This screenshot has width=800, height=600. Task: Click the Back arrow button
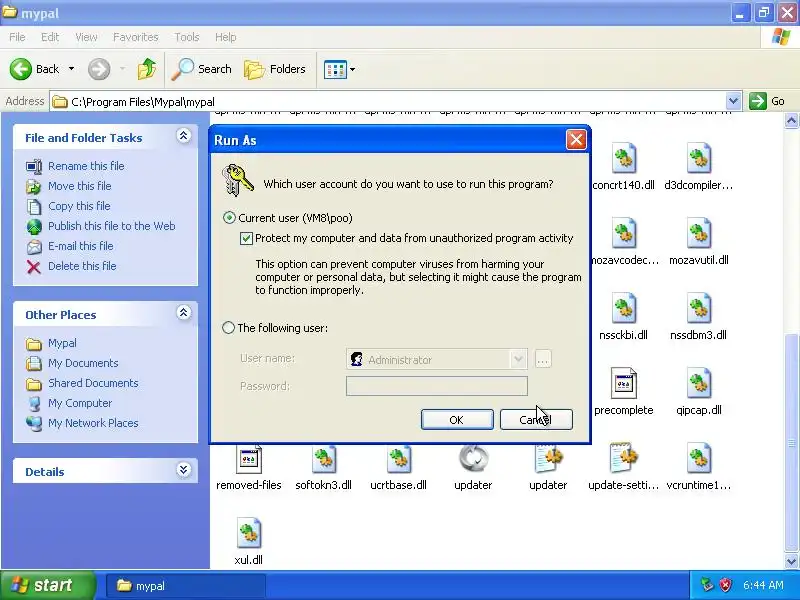point(21,69)
